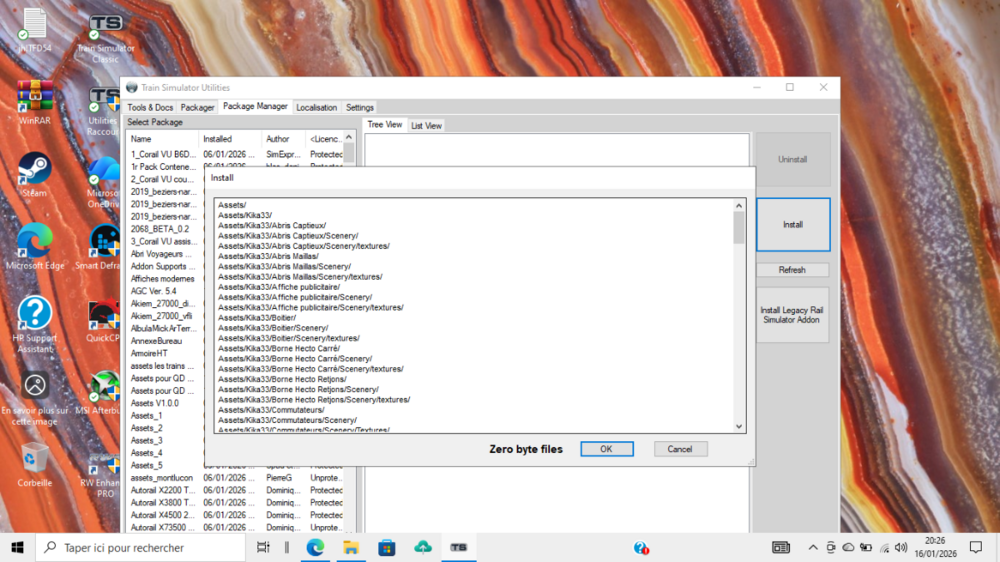Open HP Support Assistant desktop icon
Image resolution: width=1000 pixels, height=562 pixels.
pyautogui.click(x=34, y=325)
